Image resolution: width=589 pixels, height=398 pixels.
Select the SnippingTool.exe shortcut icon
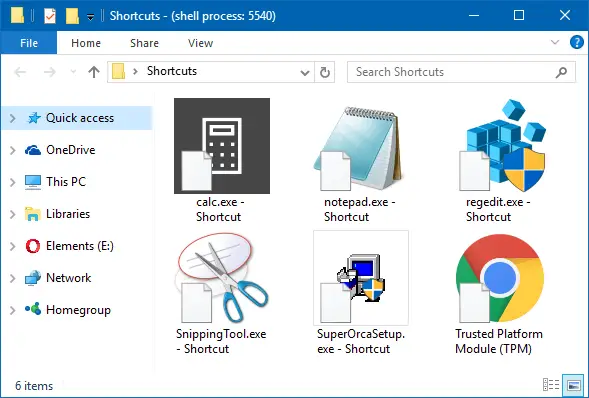(222, 277)
